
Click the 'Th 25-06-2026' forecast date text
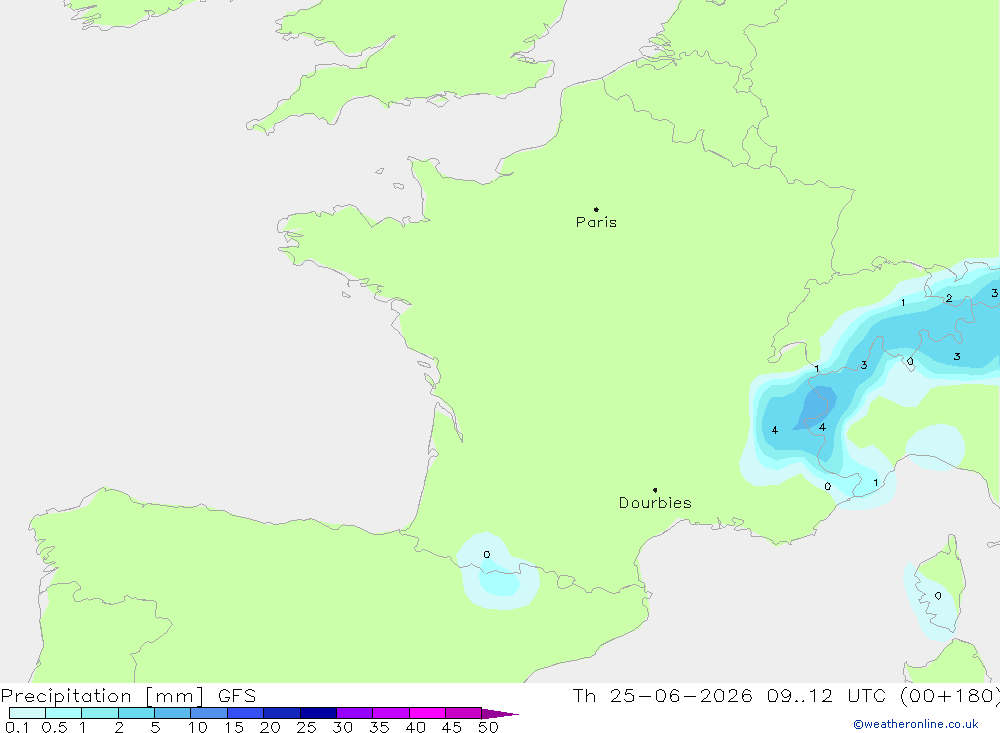[662, 695]
